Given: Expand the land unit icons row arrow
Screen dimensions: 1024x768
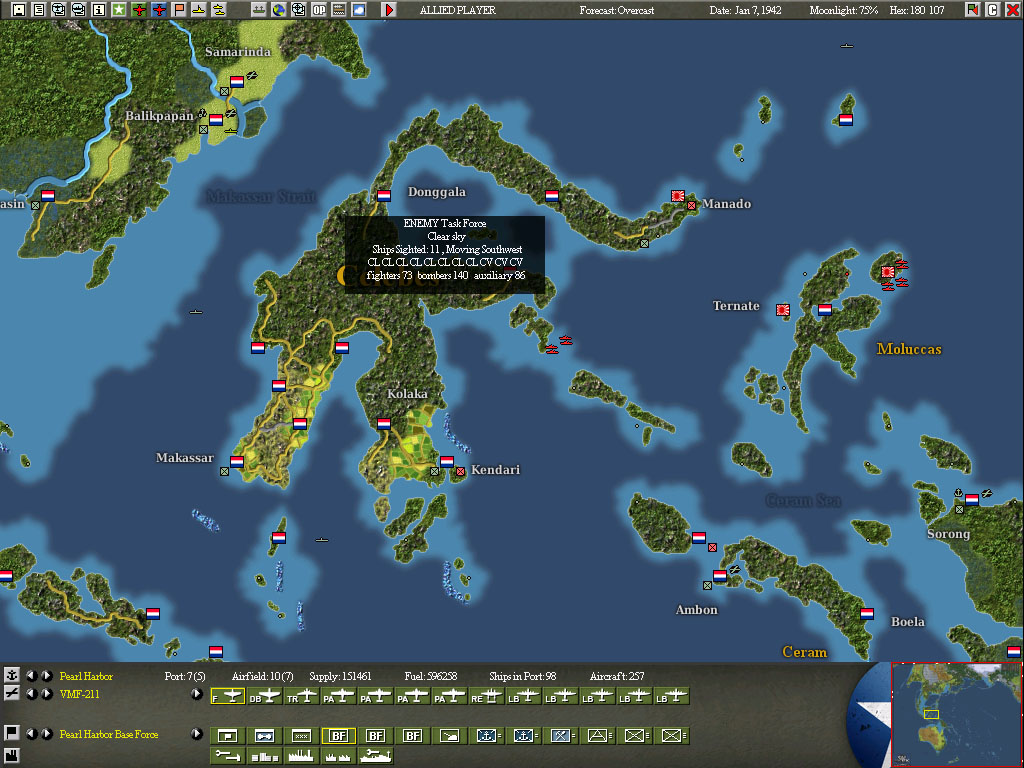Looking at the screenshot, I should (197, 733).
